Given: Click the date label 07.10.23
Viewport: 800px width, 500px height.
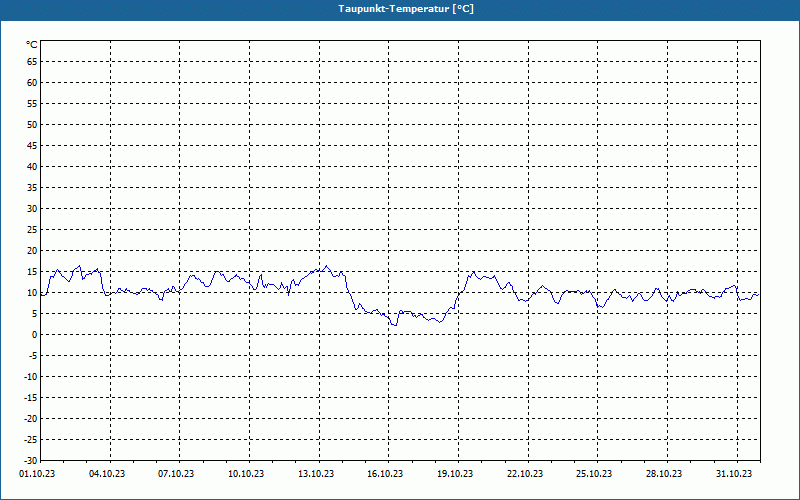Looking at the screenshot, I should (176, 474).
